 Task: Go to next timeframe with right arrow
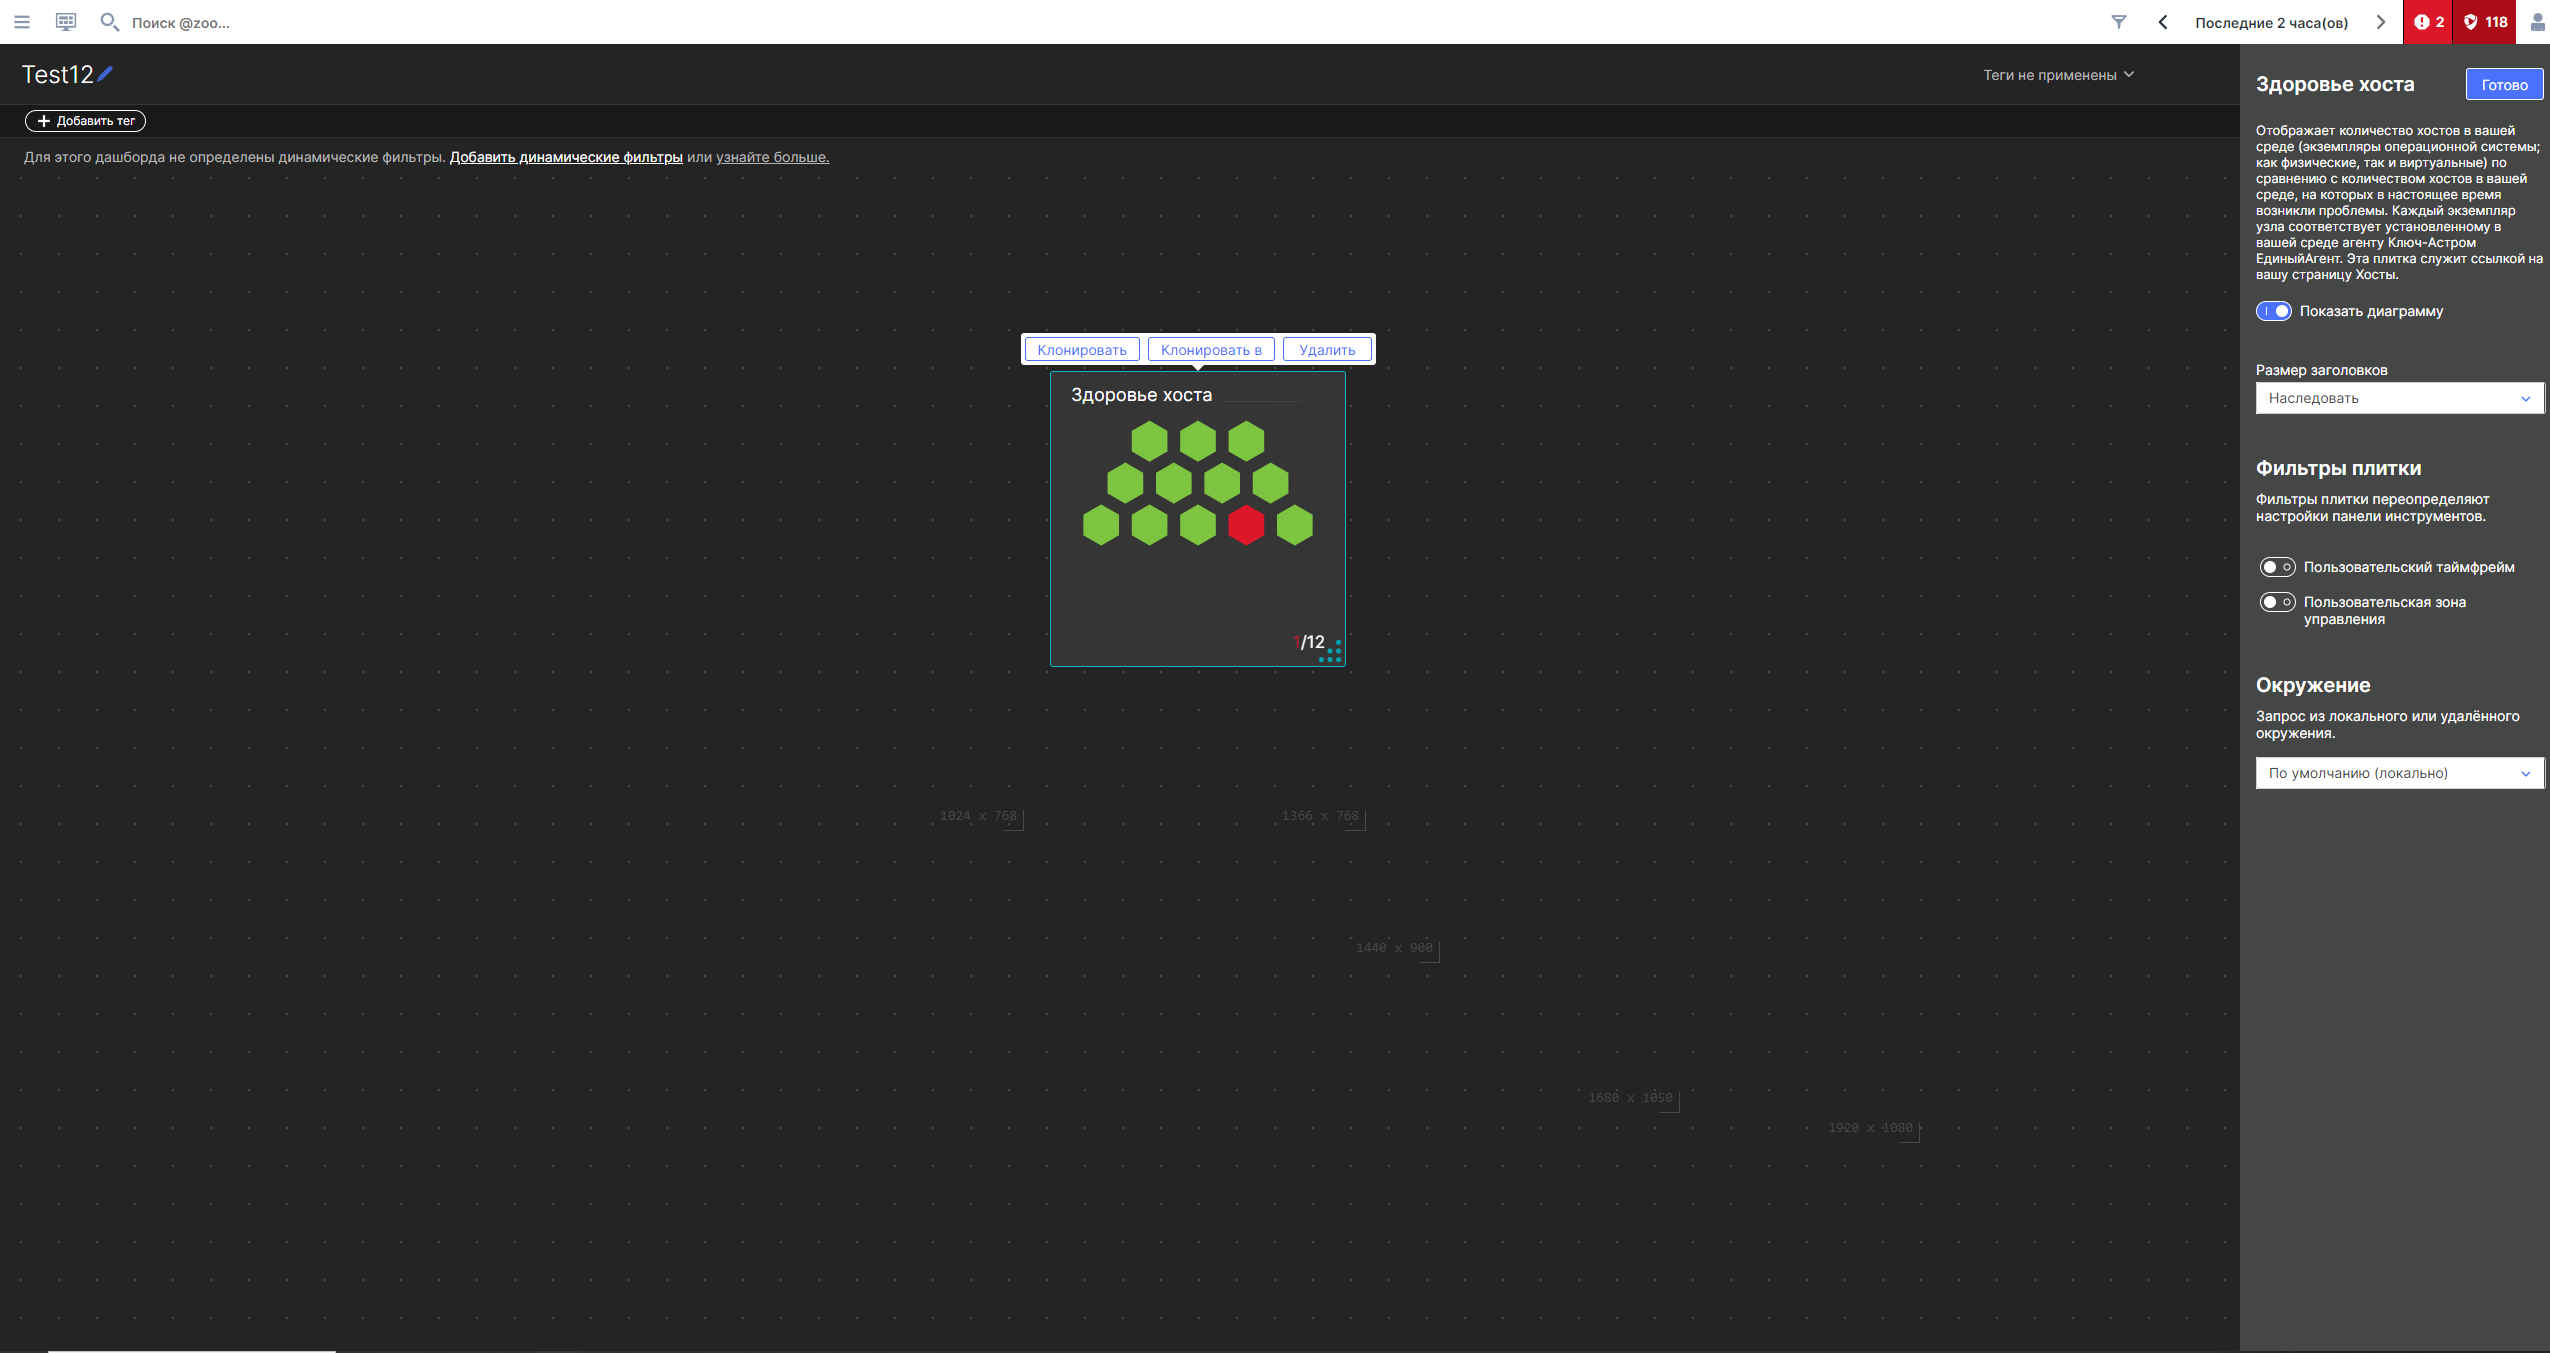click(2381, 22)
